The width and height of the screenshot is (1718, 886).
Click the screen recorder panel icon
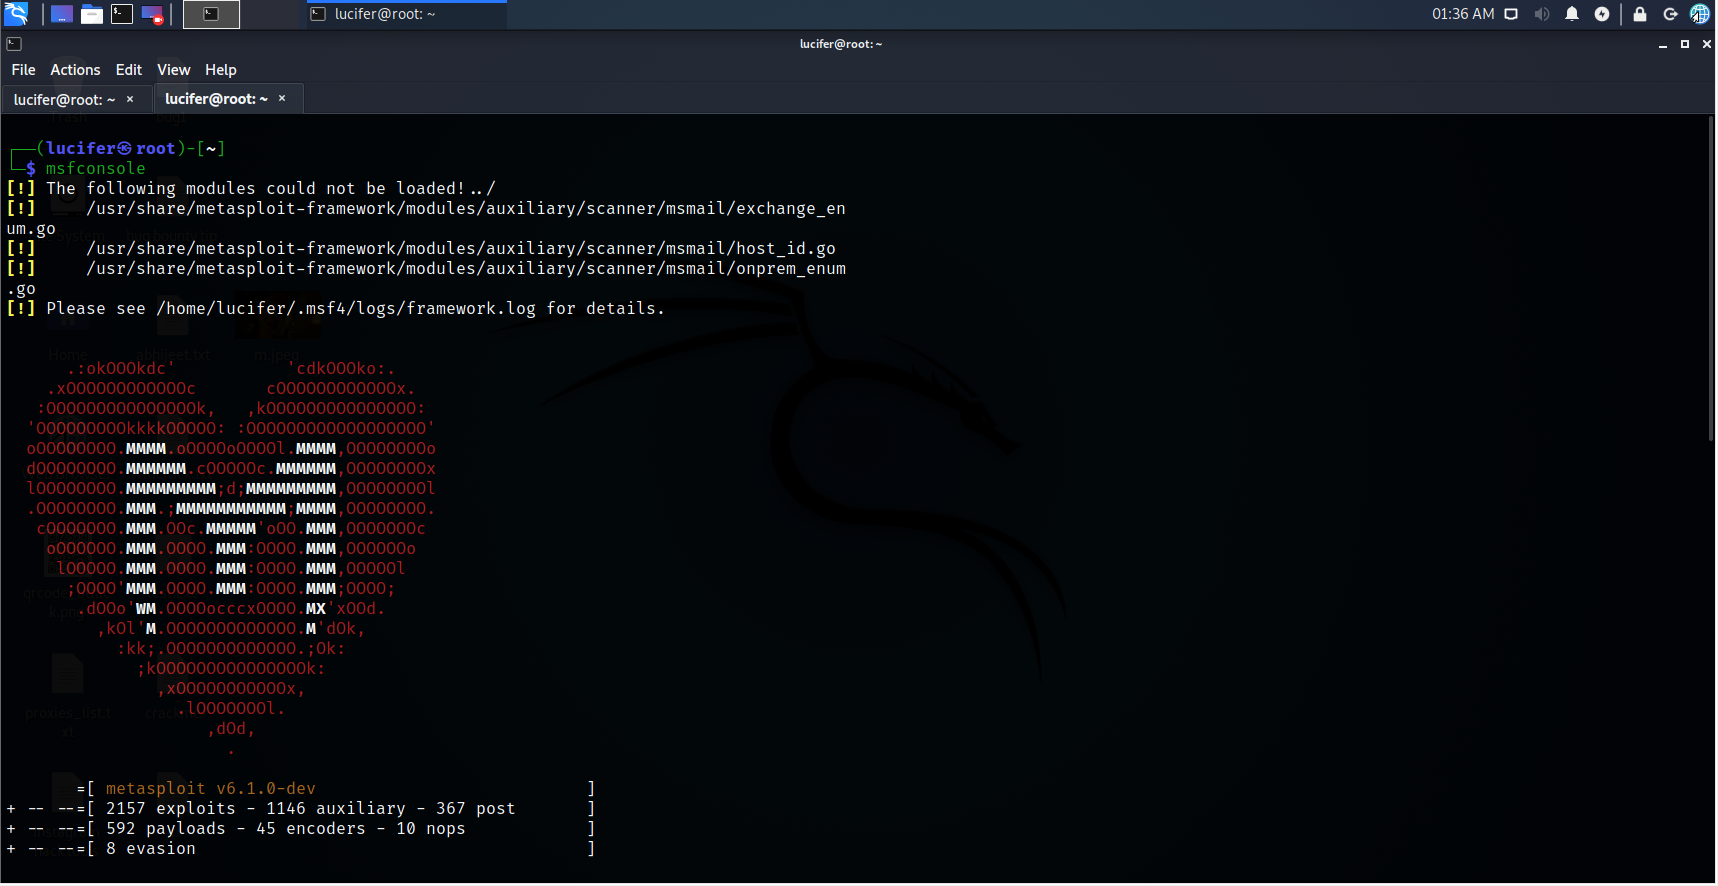tap(152, 14)
